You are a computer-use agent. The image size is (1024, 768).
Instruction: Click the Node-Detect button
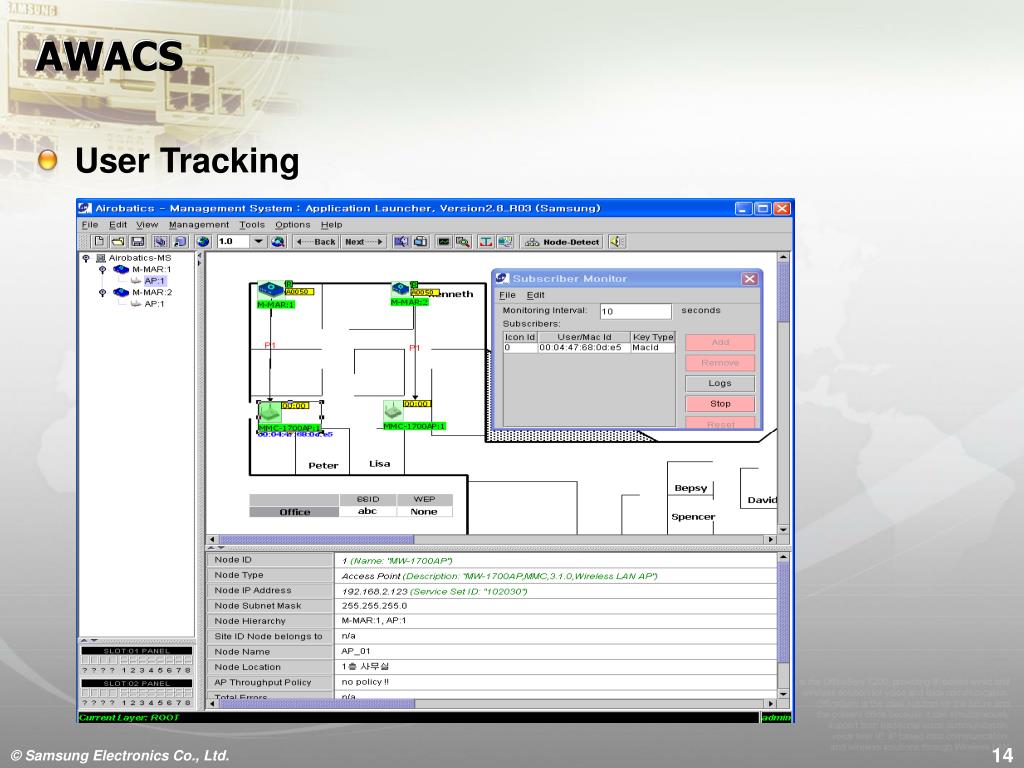point(562,242)
